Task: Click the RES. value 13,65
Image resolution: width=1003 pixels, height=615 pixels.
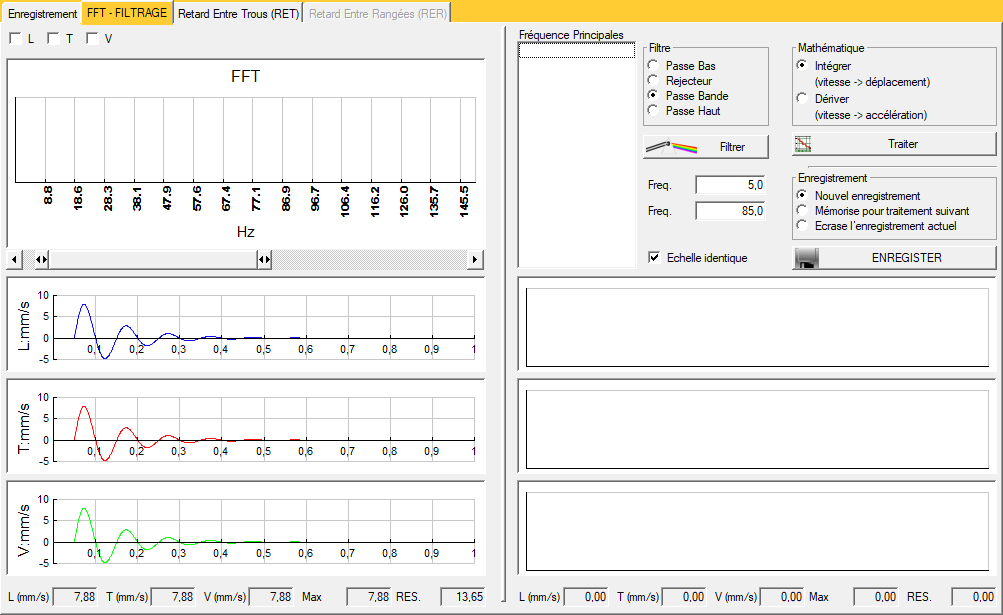Action: pos(462,596)
